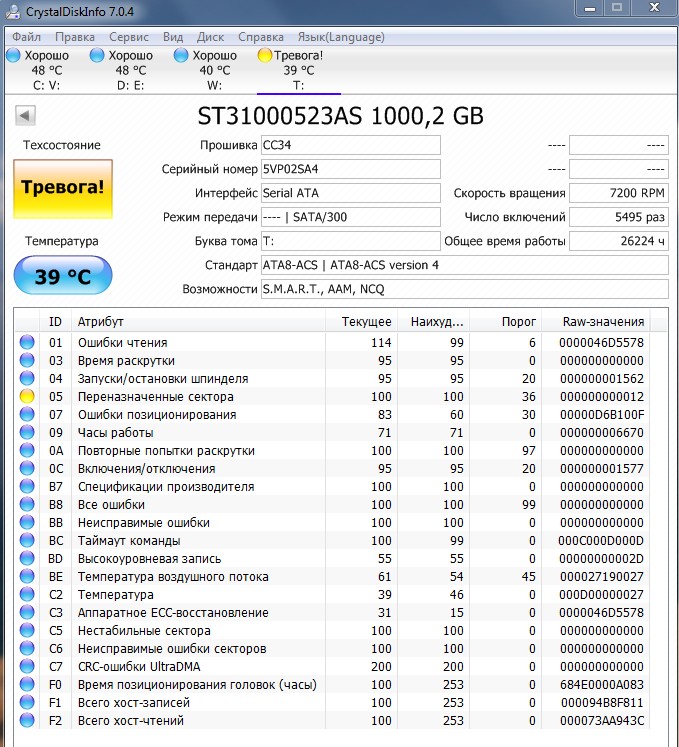Select raw value 00000D6B100F
The height and width of the screenshot is (747, 679).
point(602,415)
